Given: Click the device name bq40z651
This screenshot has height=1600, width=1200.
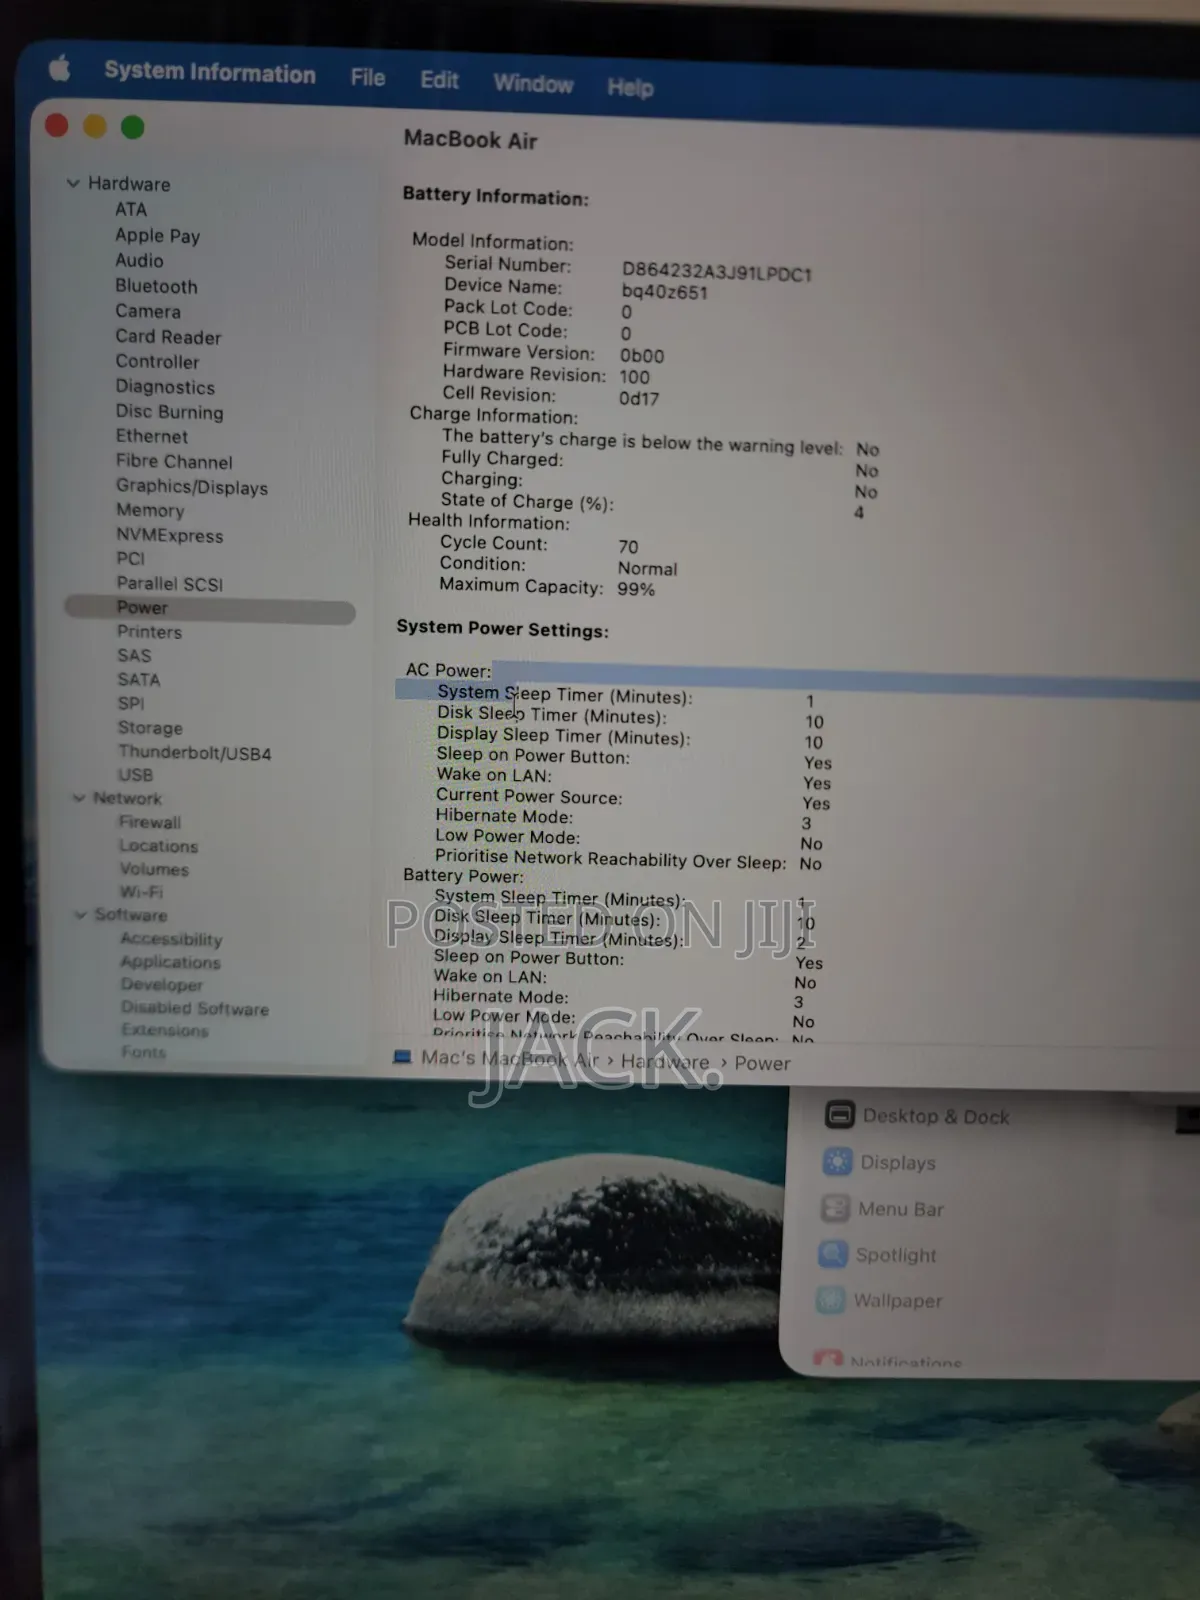Looking at the screenshot, I should 664,292.
